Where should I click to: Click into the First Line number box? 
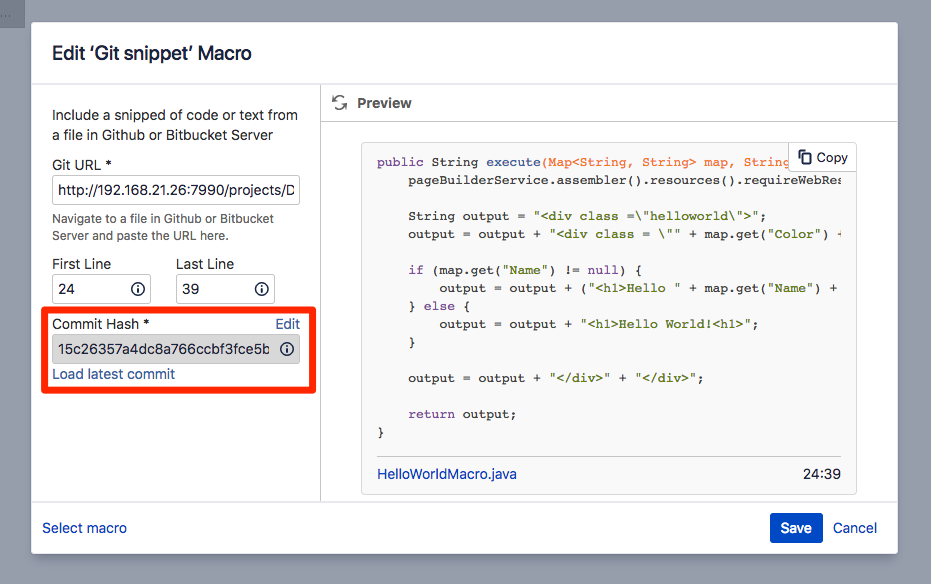click(90, 289)
